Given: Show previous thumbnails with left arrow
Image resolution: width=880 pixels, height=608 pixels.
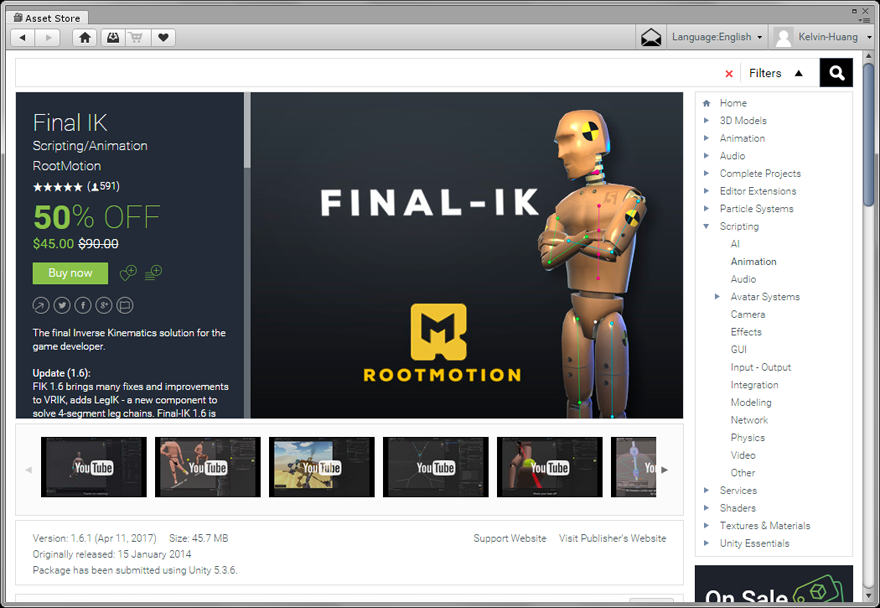Looking at the screenshot, I should point(28,470).
